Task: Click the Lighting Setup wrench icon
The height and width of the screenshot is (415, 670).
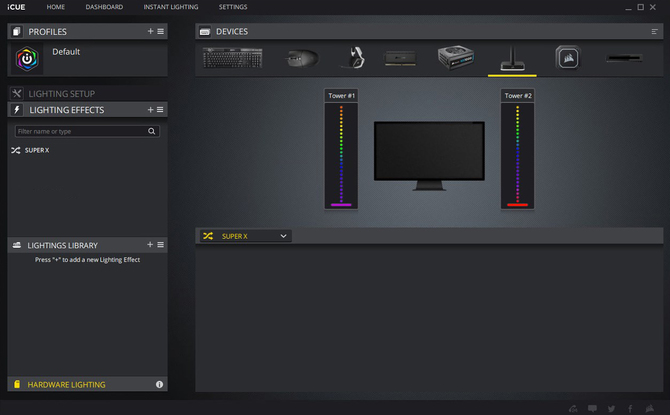Action: coord(17,93)
